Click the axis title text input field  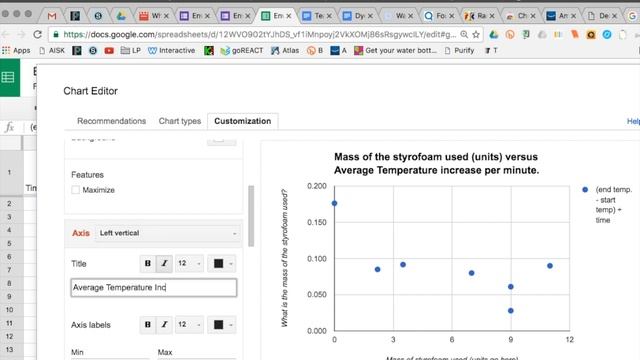[x=154, y=287]
